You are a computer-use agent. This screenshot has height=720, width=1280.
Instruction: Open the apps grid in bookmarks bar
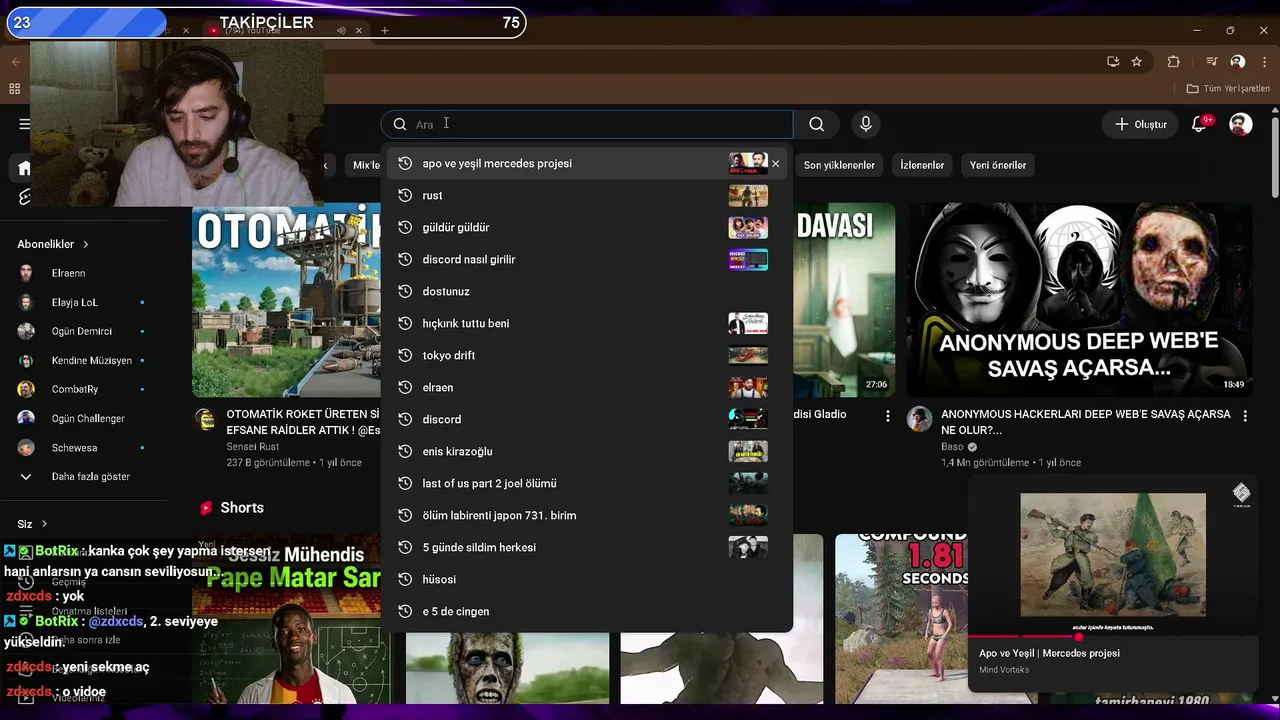click(14, 89)
